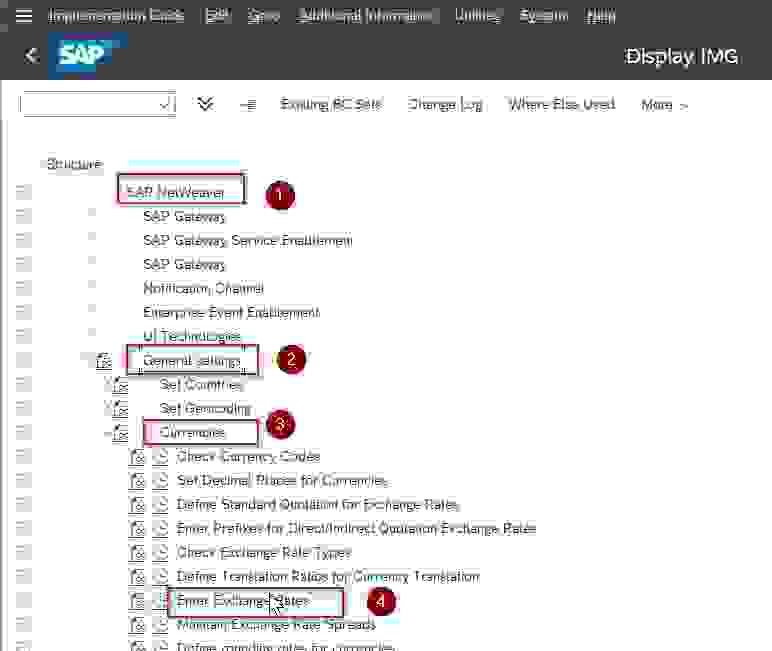Collapse the Currencies tree node
This screenshot has height=651, width=772.
(108, 433)
